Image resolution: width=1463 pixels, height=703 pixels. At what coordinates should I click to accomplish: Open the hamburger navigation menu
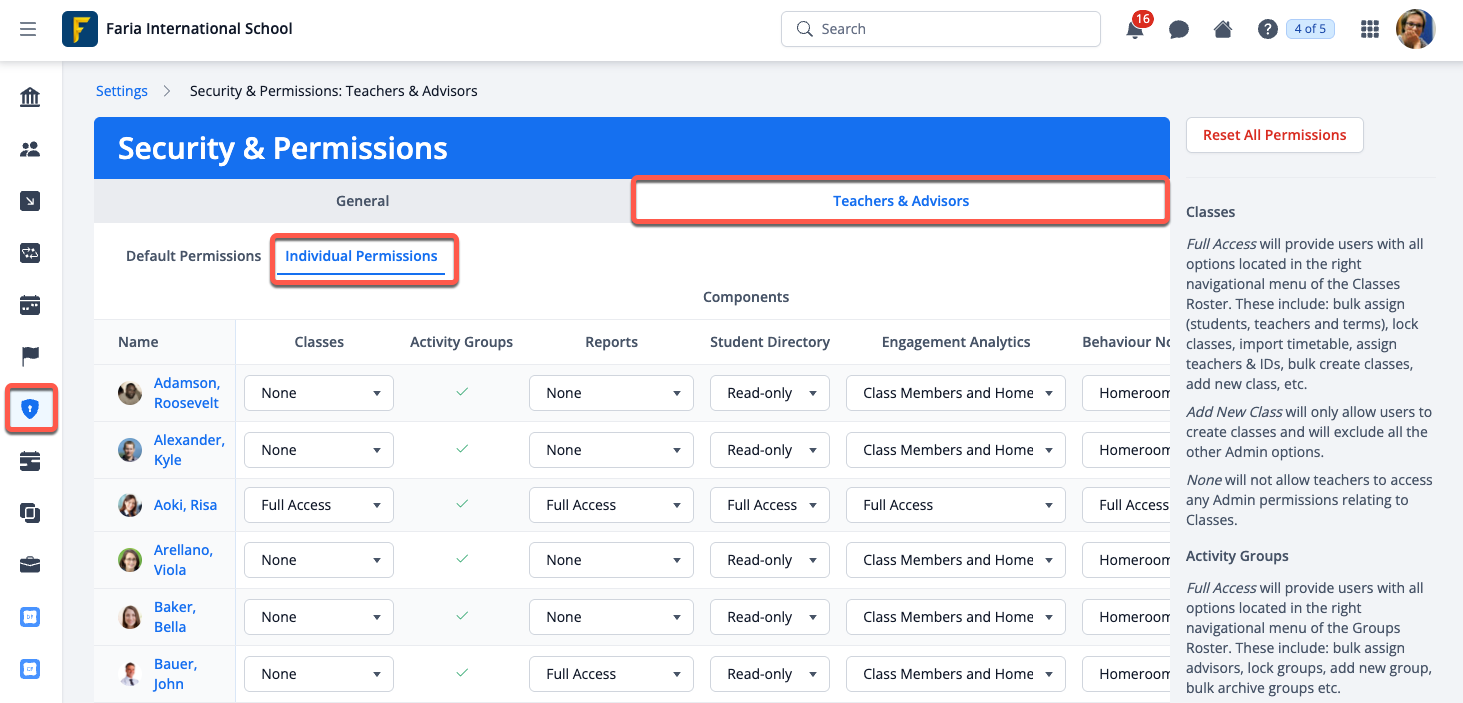28,29
